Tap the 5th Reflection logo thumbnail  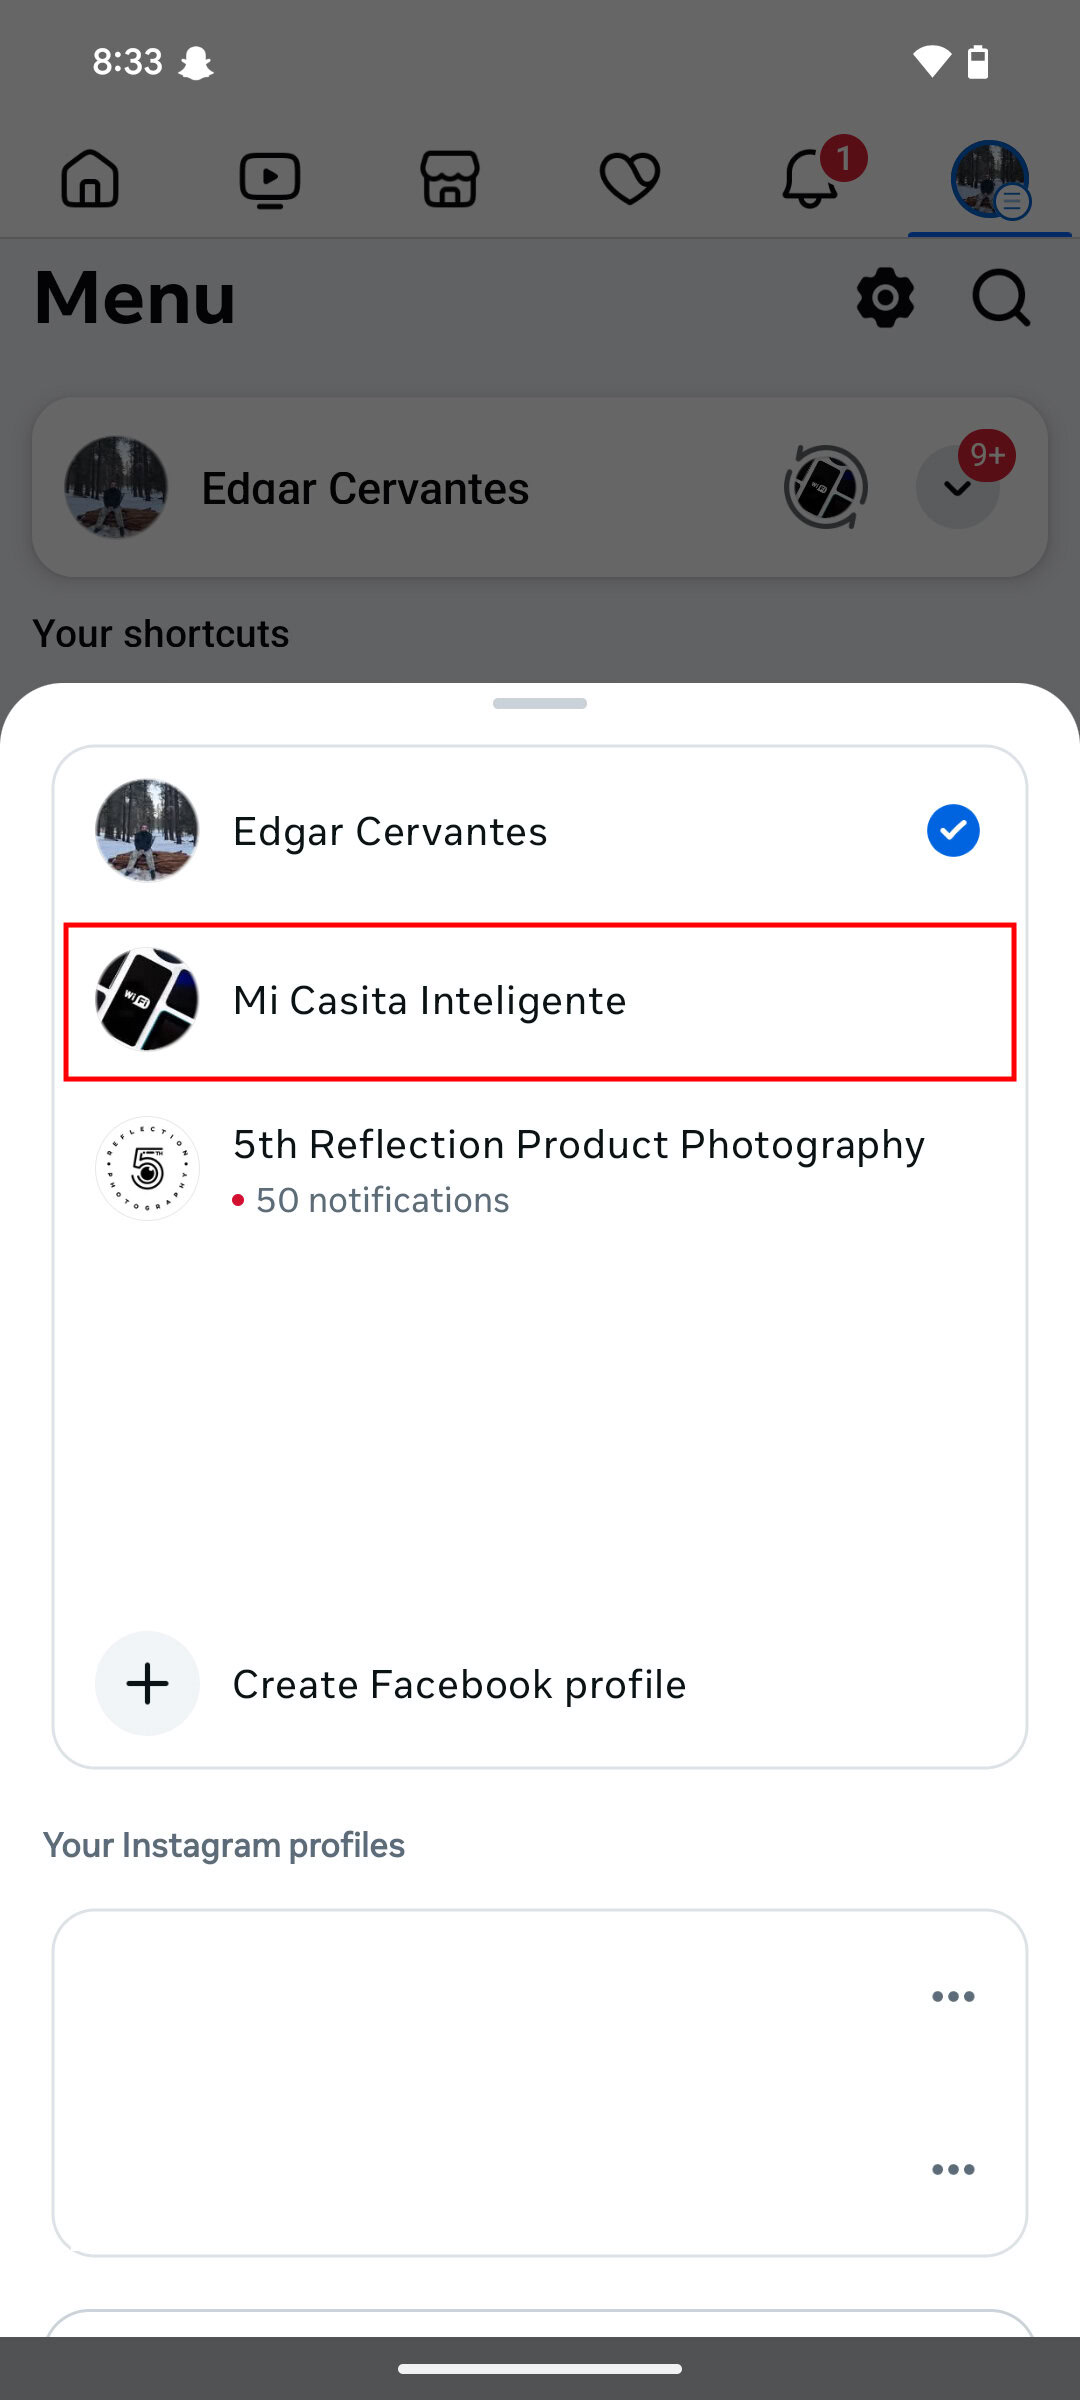pyautogui.click(x=147, y=1169)
